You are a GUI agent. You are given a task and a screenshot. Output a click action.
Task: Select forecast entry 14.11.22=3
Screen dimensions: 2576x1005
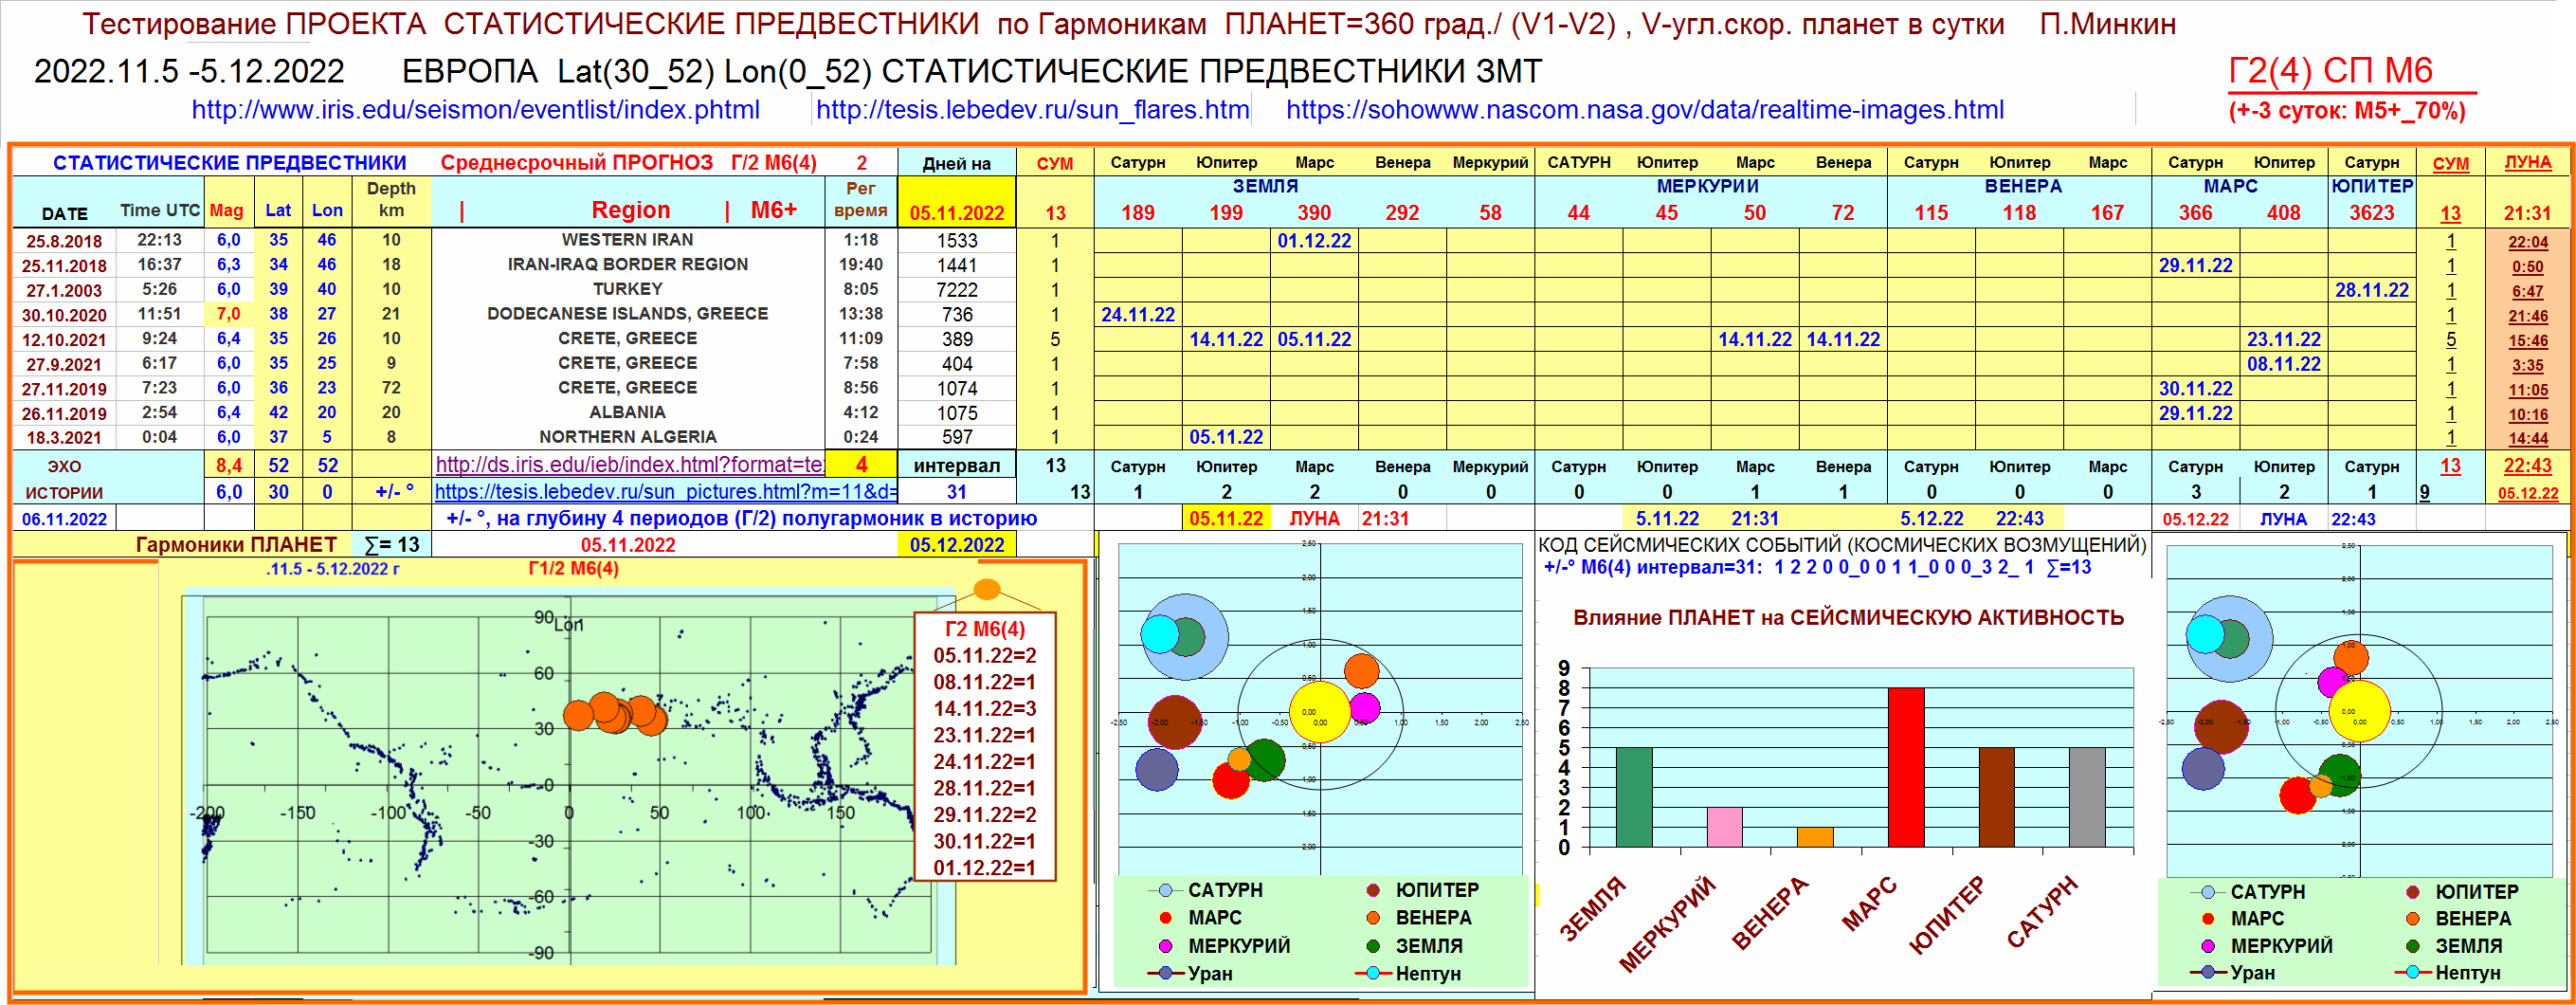(984, 709)
